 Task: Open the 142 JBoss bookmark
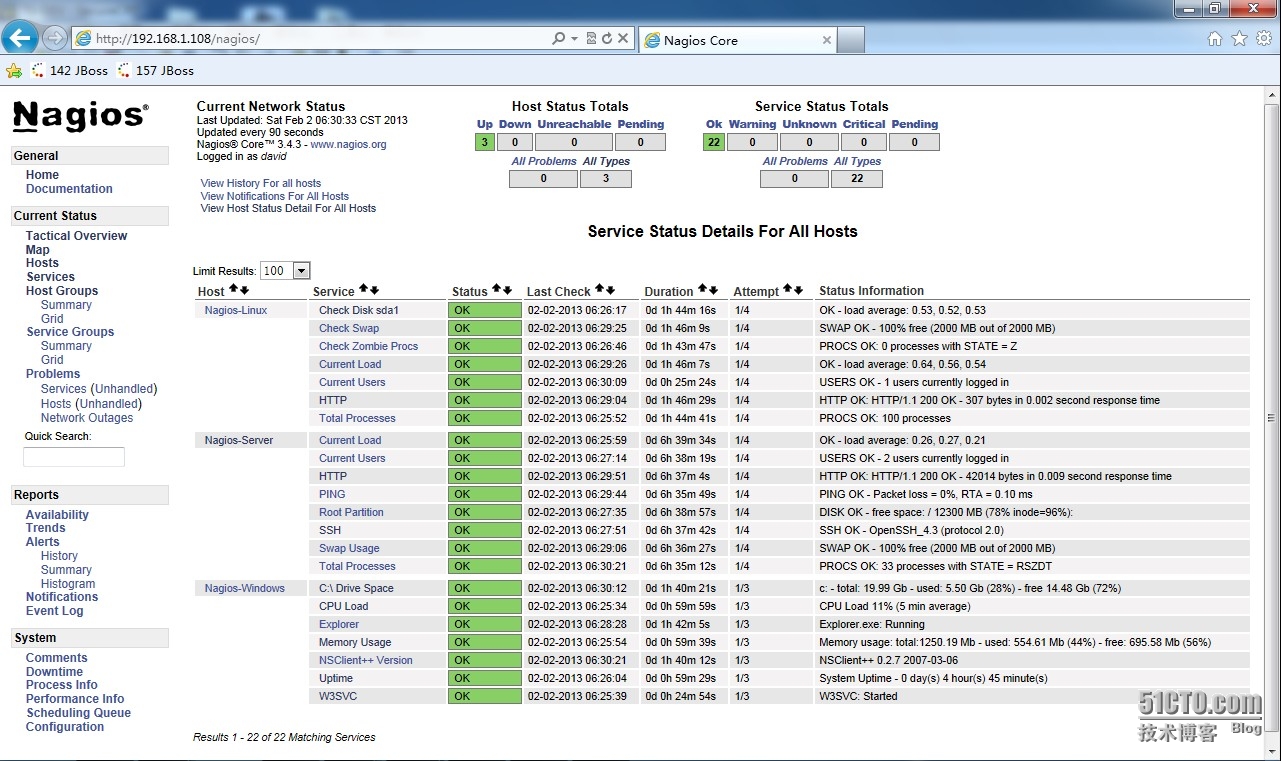coord(70,71)
